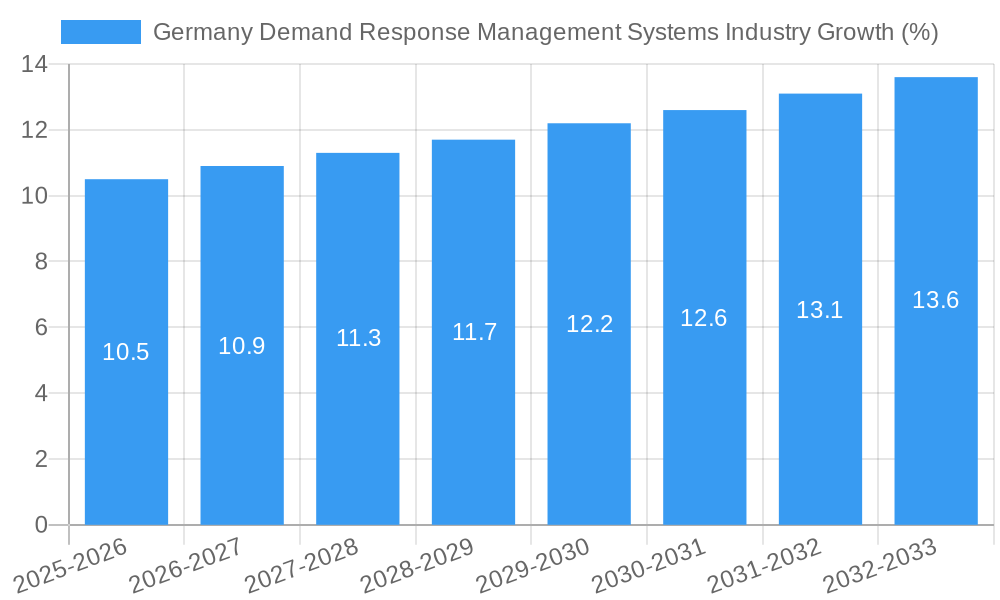
Task: Select the 2029-2030 bar
Action: (589, 324)
